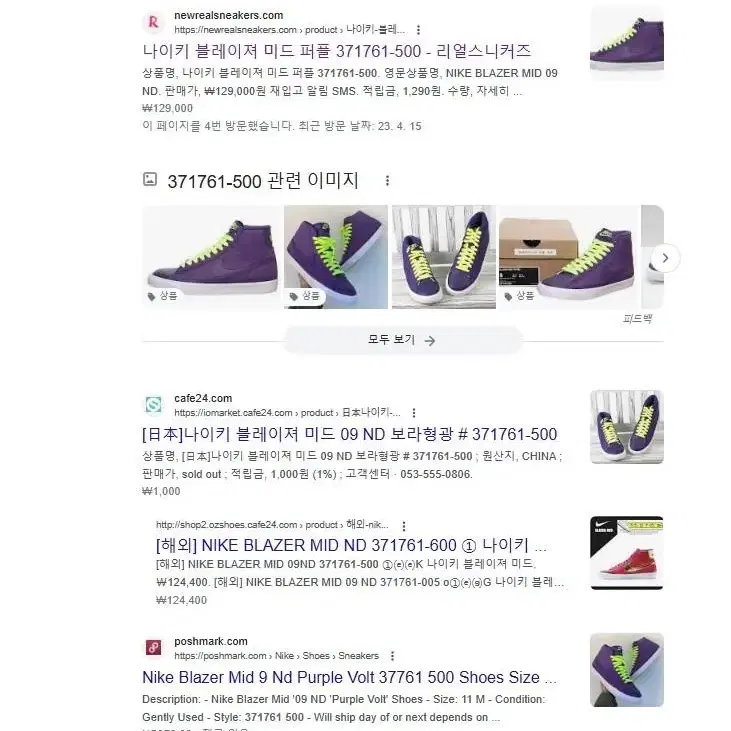This screenshot has height=731, width=731.
Task: Open first purple sneaker image in carousel
Action: pyautogui.click(x=212, y=257)
